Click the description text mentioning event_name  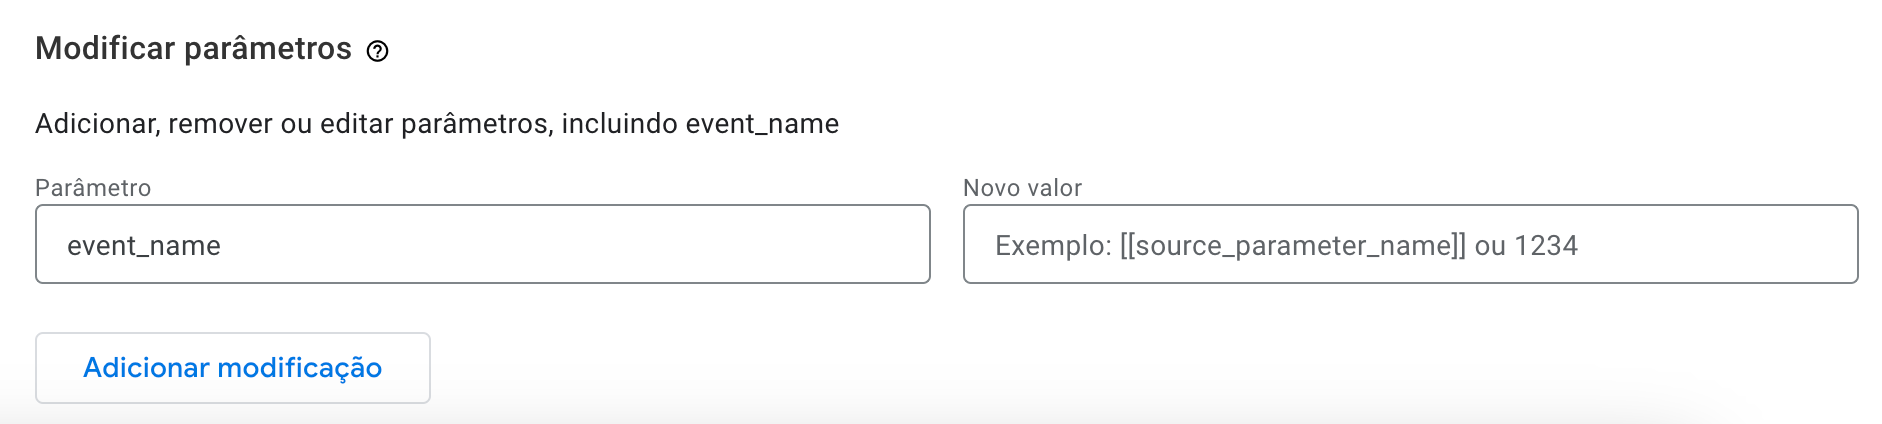(437, 124)
